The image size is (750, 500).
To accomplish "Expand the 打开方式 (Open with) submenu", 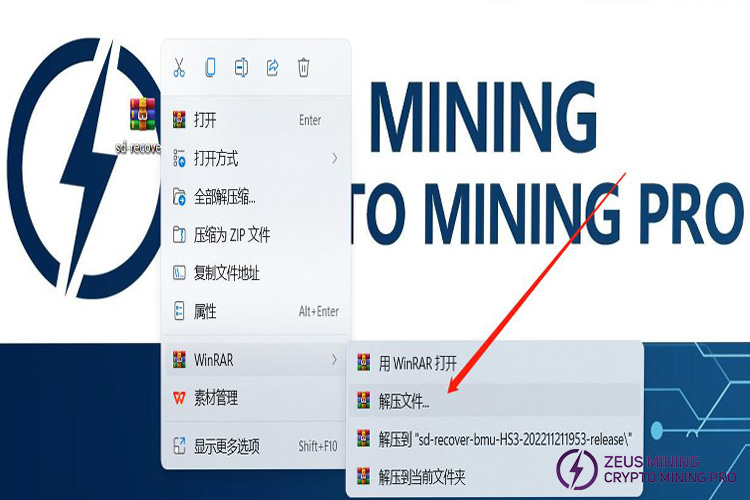I will click(217, 158).
